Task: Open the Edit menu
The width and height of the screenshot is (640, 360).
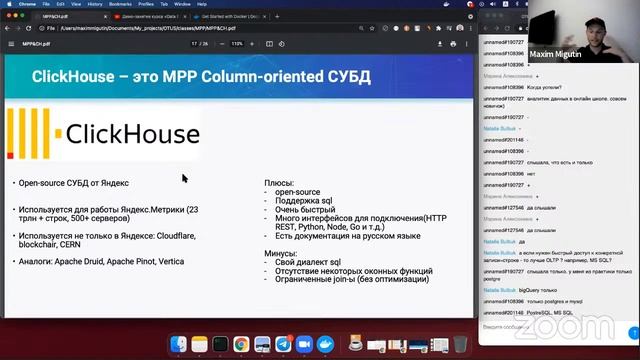Action: coord(60,4)
